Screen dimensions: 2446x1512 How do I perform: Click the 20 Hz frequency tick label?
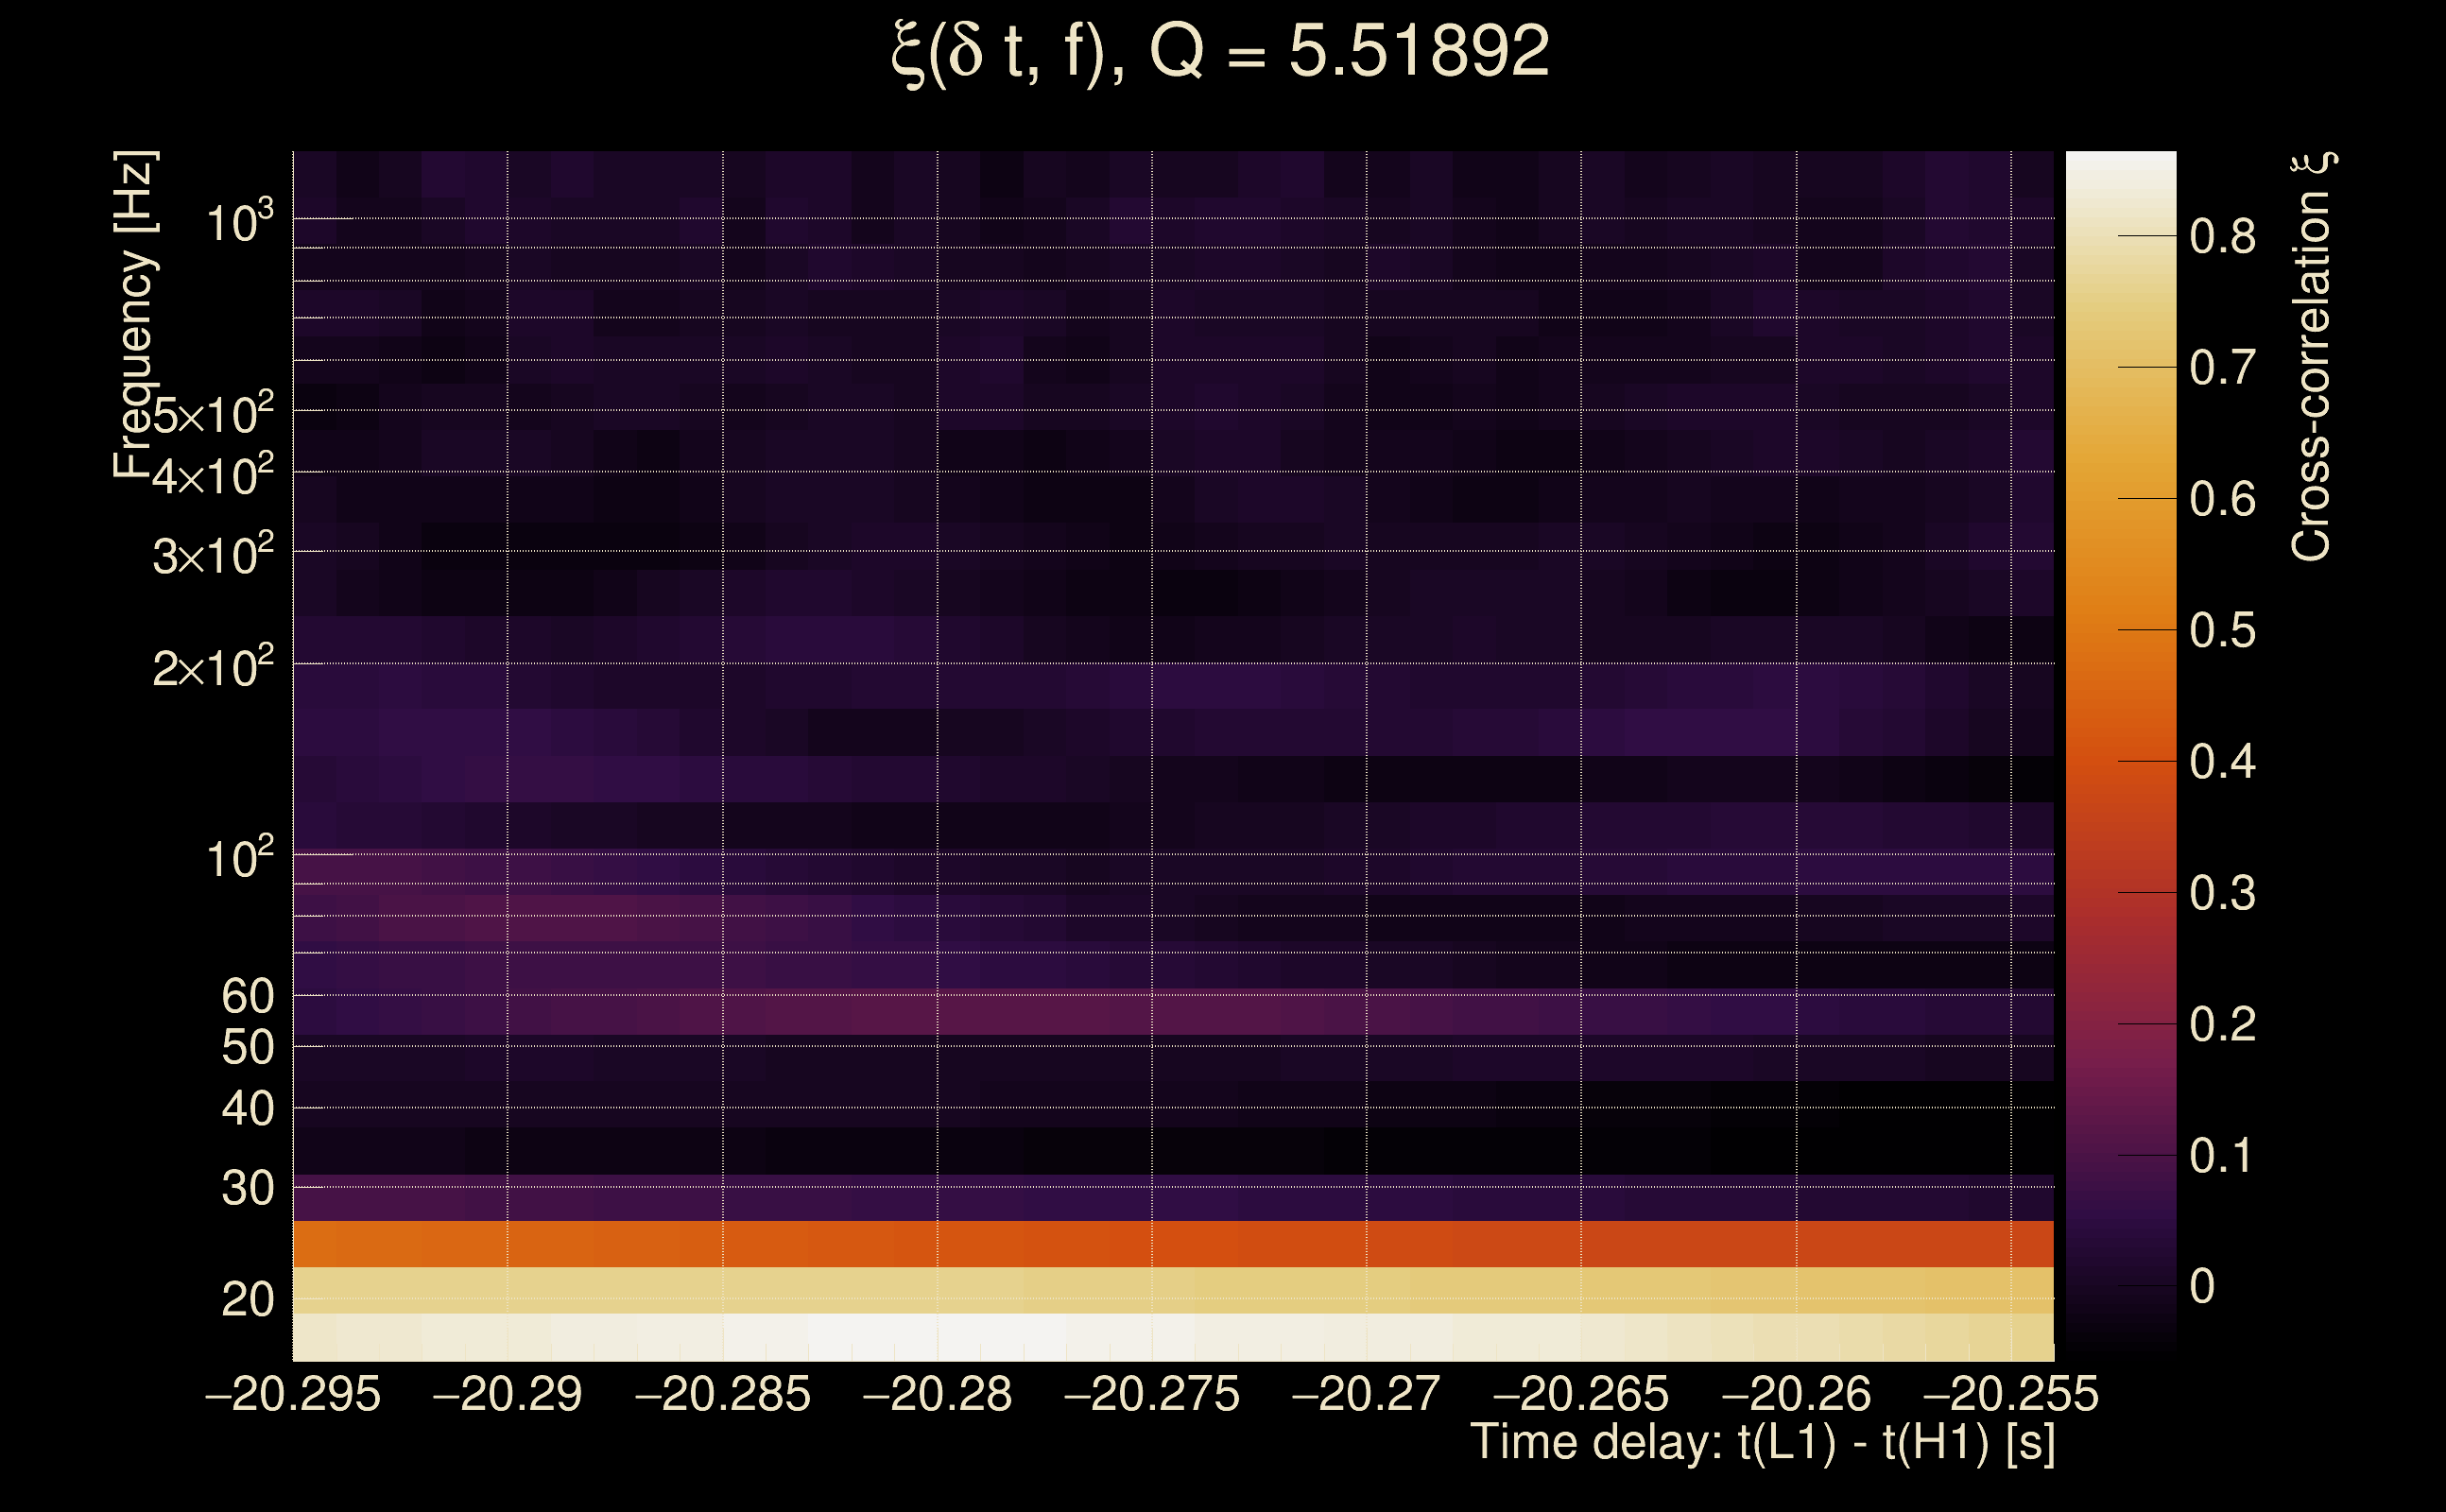pos(247,1300)
